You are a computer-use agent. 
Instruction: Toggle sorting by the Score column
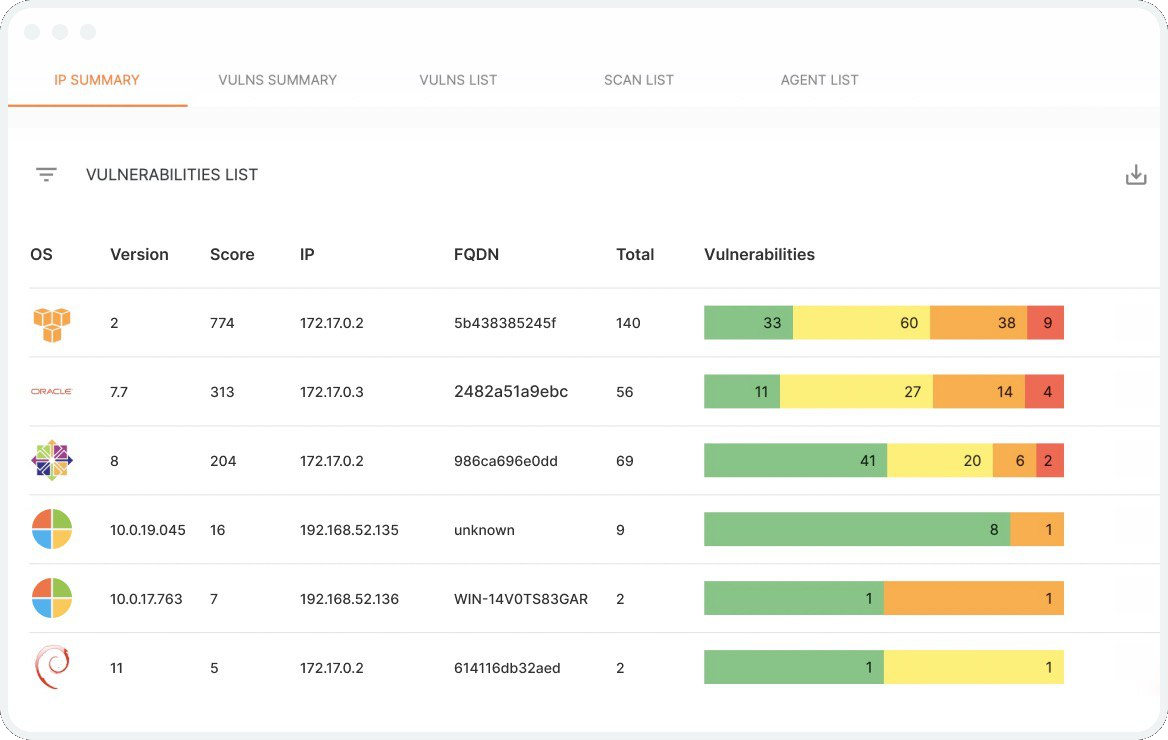point(231,254)
